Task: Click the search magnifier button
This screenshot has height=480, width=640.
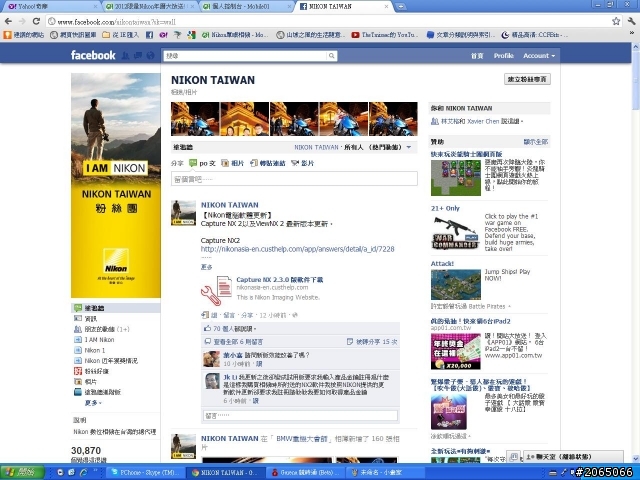Action: (x=332, y=56)
